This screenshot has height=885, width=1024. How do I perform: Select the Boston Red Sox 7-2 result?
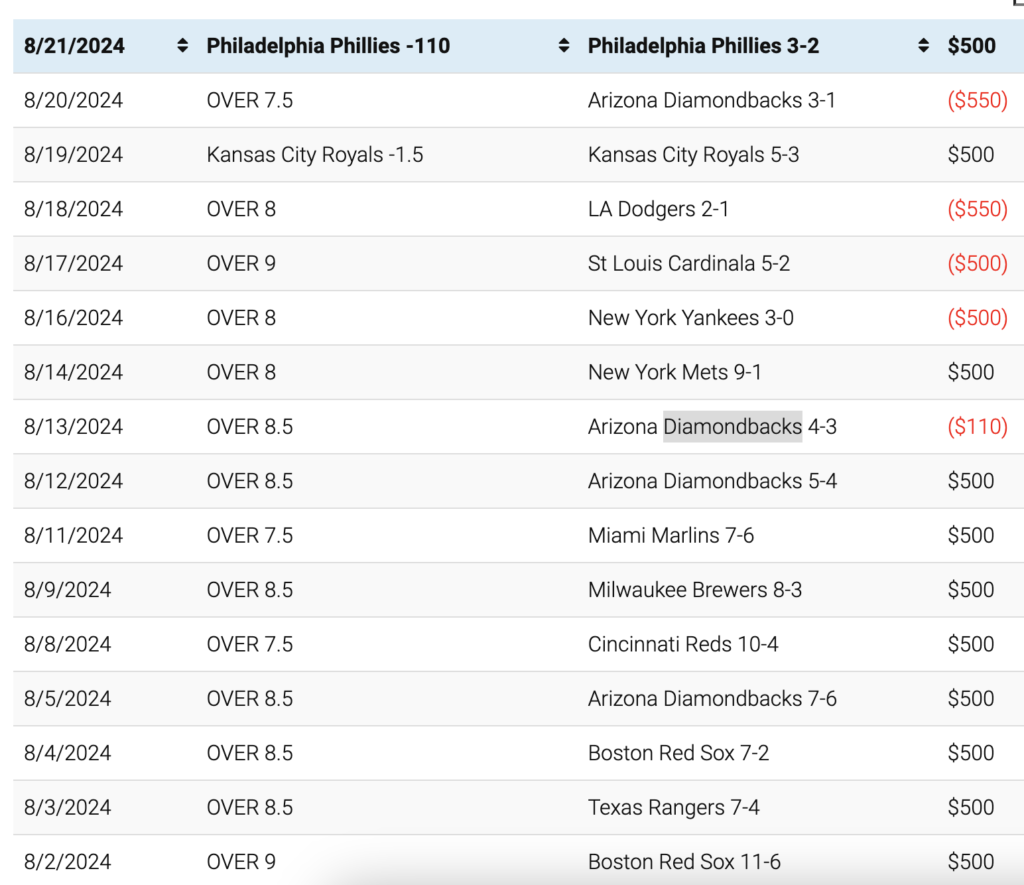[x=678, y=753]
